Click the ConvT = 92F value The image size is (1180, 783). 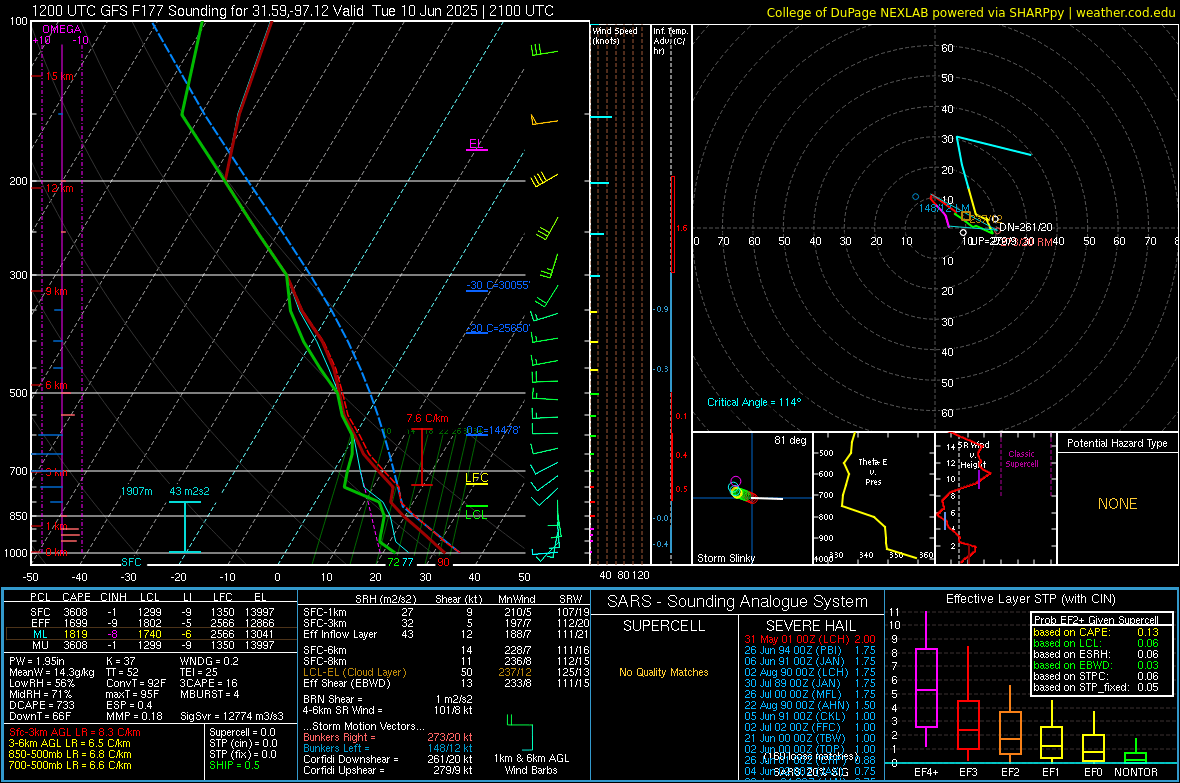tap(136, 683)
